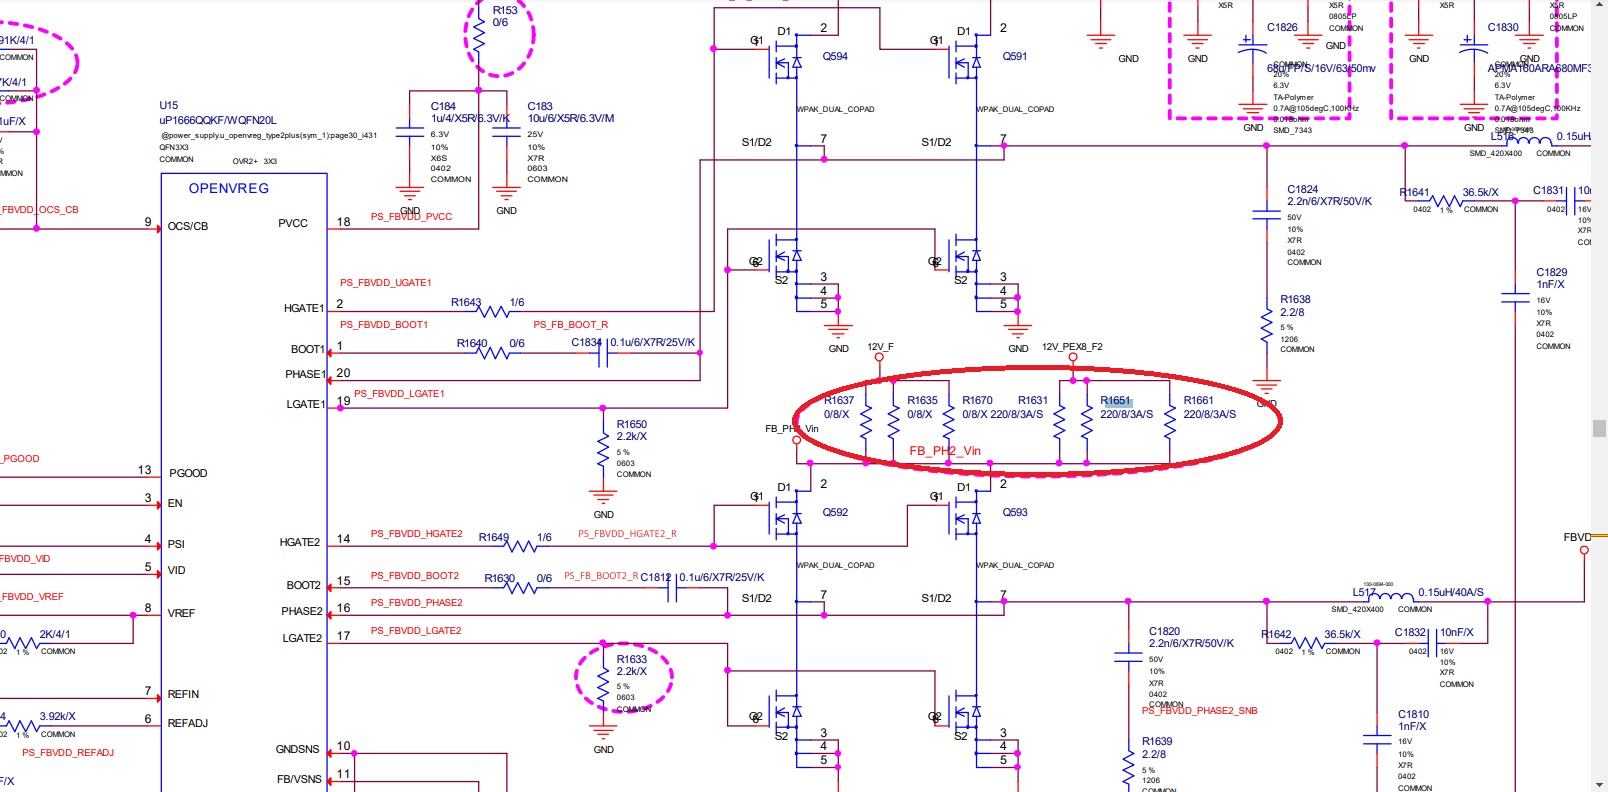Select the Q594 MOSFET designator
The width and height of the screenshot is (1608, 792).
tap(835, 56)
